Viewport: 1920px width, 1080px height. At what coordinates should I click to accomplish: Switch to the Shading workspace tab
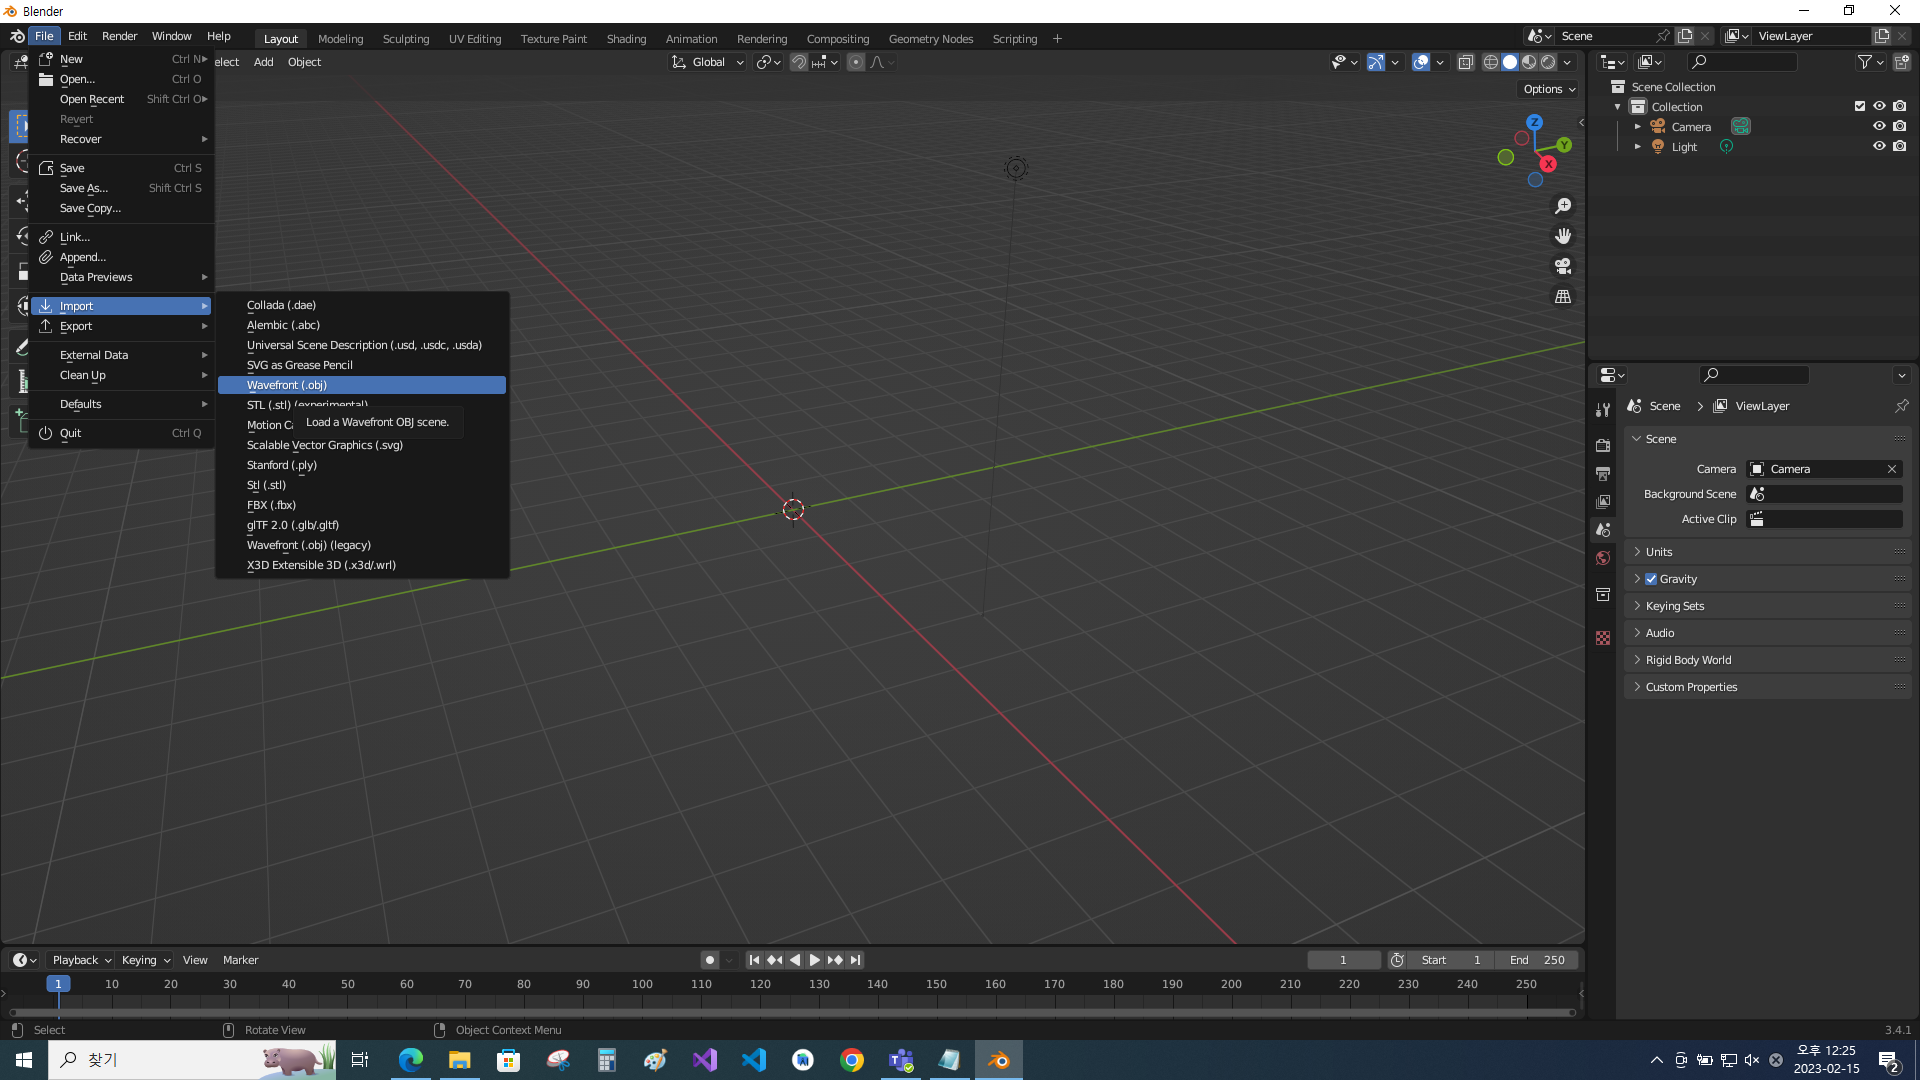626,39
